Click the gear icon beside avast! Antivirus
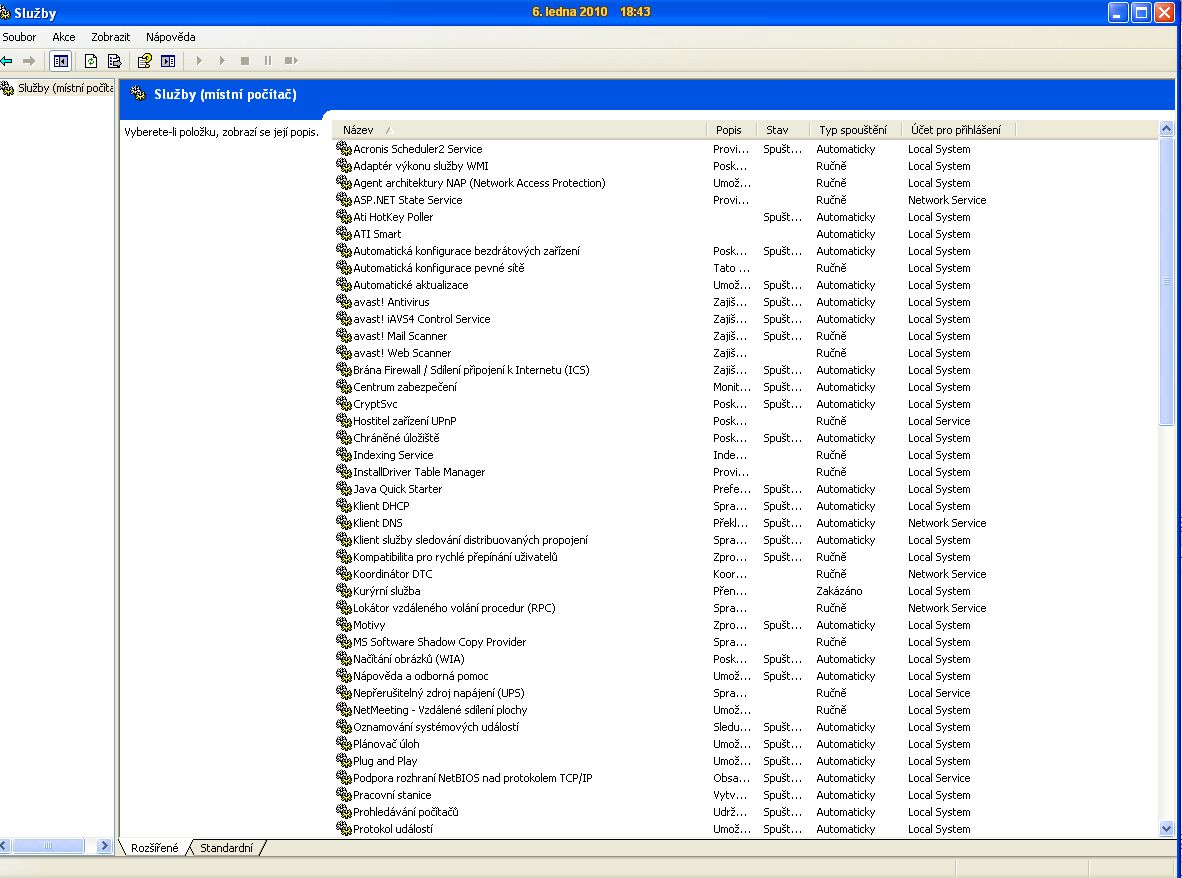Viewport: 1182px width, 878px height. [343, 302]
